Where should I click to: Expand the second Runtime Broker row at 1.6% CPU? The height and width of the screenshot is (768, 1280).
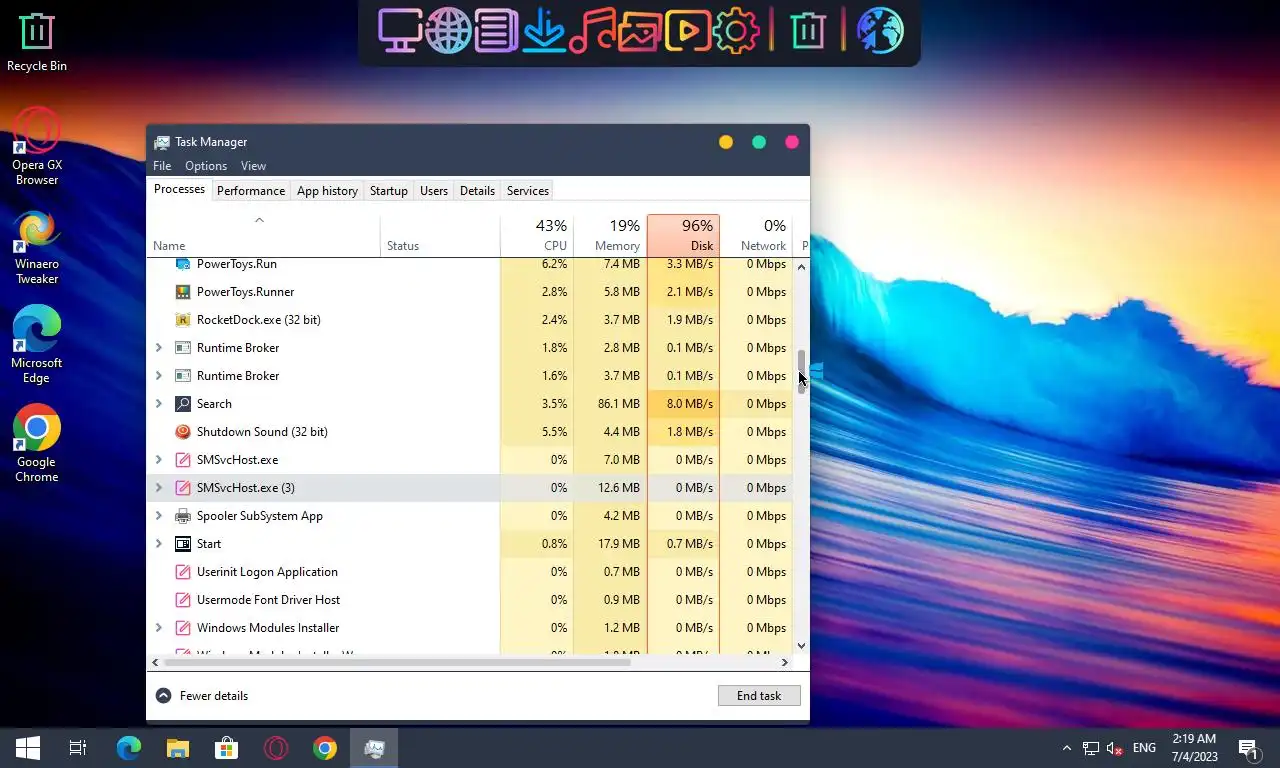tap(159, 376)
